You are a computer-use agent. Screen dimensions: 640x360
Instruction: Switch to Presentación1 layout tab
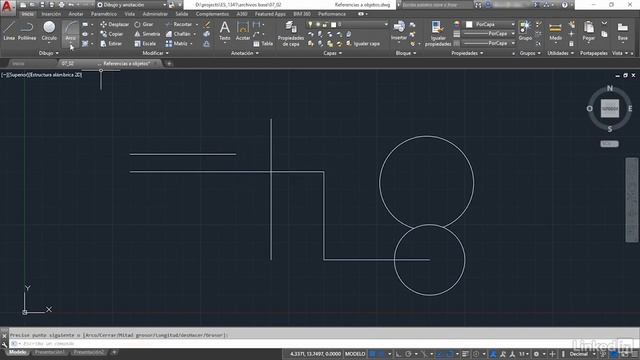click(x=50, y=352)
